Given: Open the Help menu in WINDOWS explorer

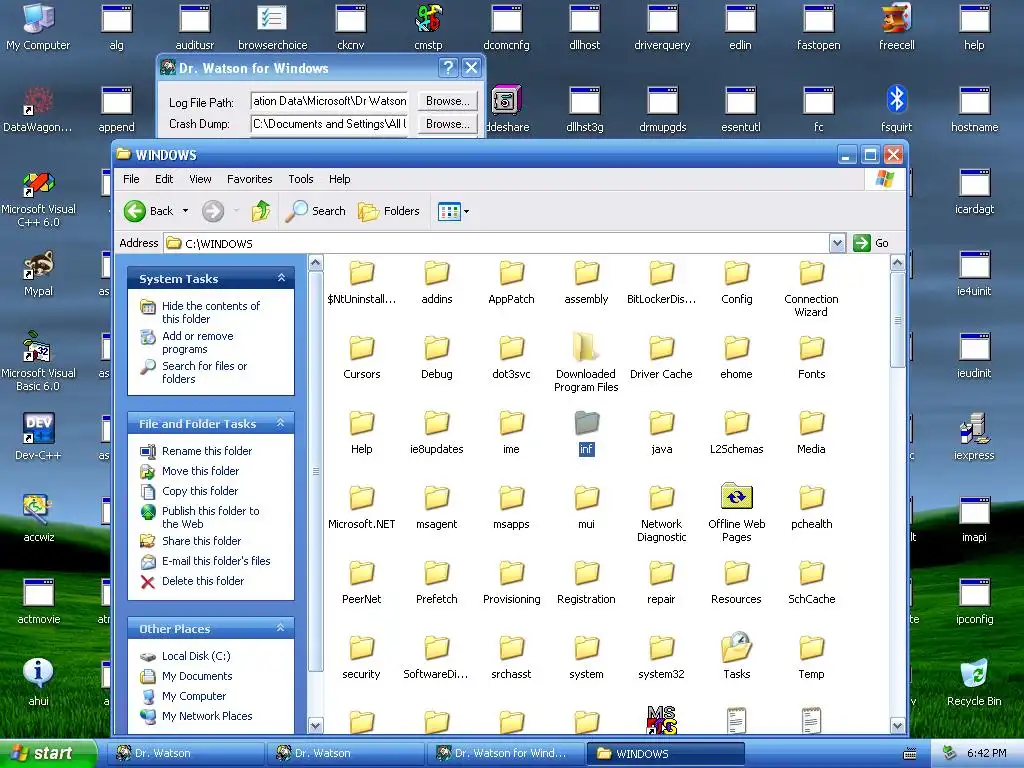Looking at the screenshot, I should pos(339,179).
